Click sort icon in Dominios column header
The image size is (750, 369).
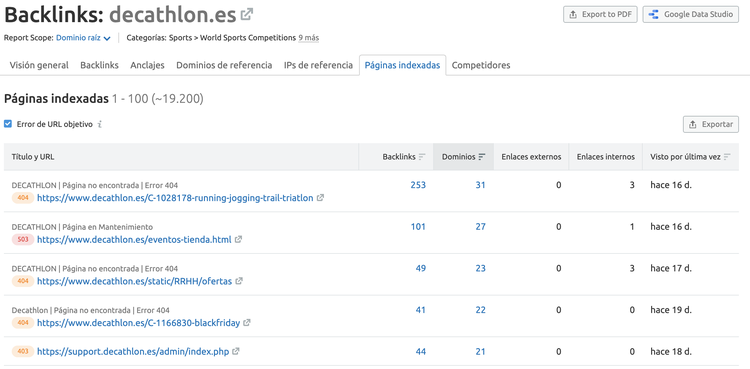pos(482,157)
